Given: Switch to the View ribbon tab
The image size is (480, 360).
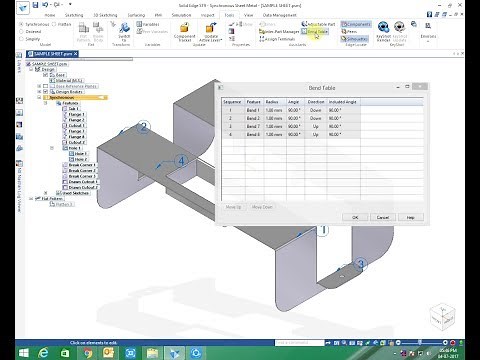Looking at the screenshot, I should [248, 15].
